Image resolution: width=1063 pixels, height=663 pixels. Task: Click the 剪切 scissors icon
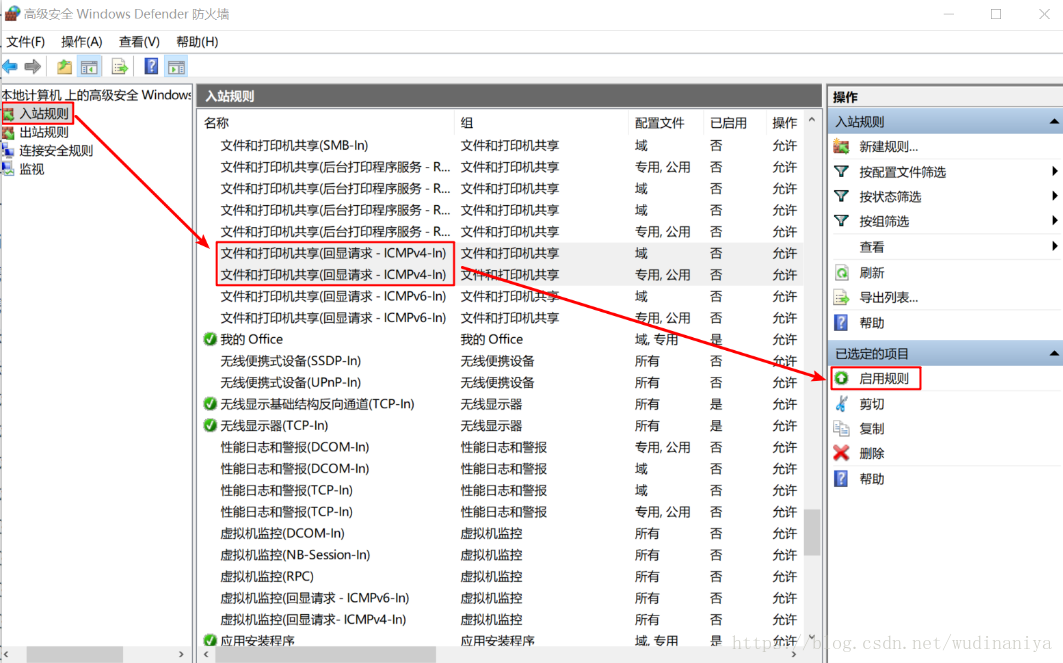[841, 404]
